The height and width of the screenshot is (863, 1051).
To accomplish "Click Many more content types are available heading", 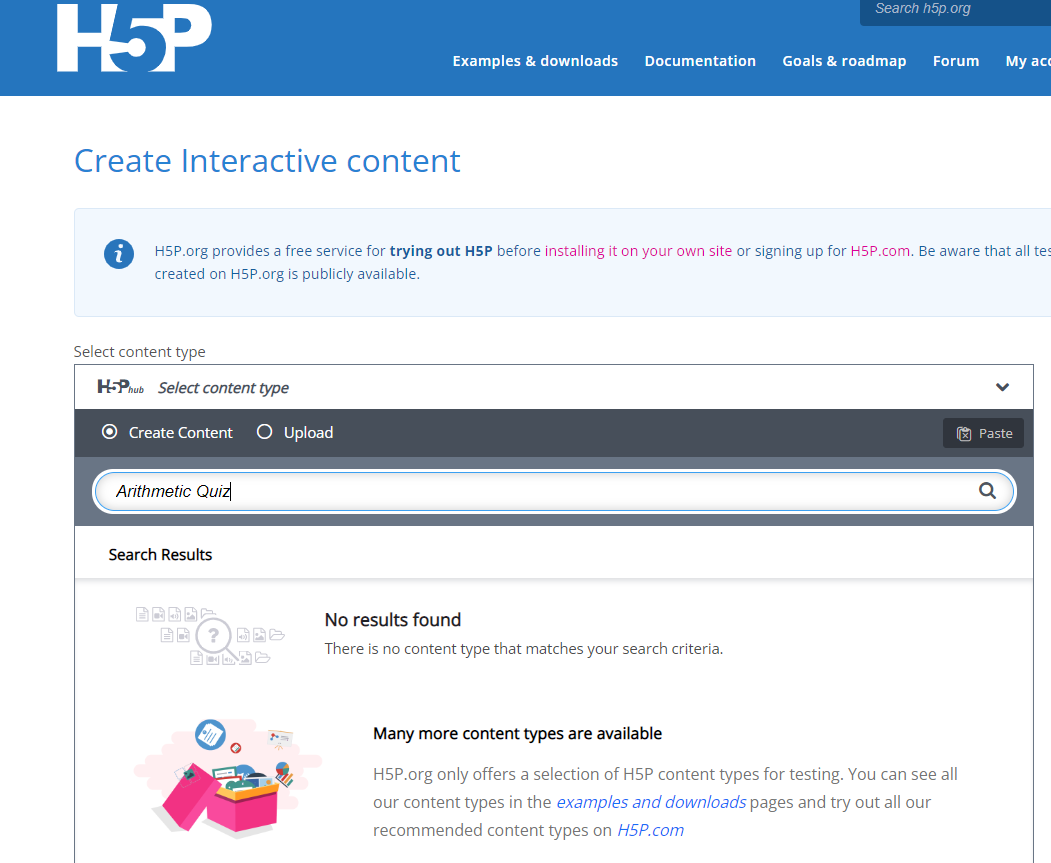I will pos(517,734).
